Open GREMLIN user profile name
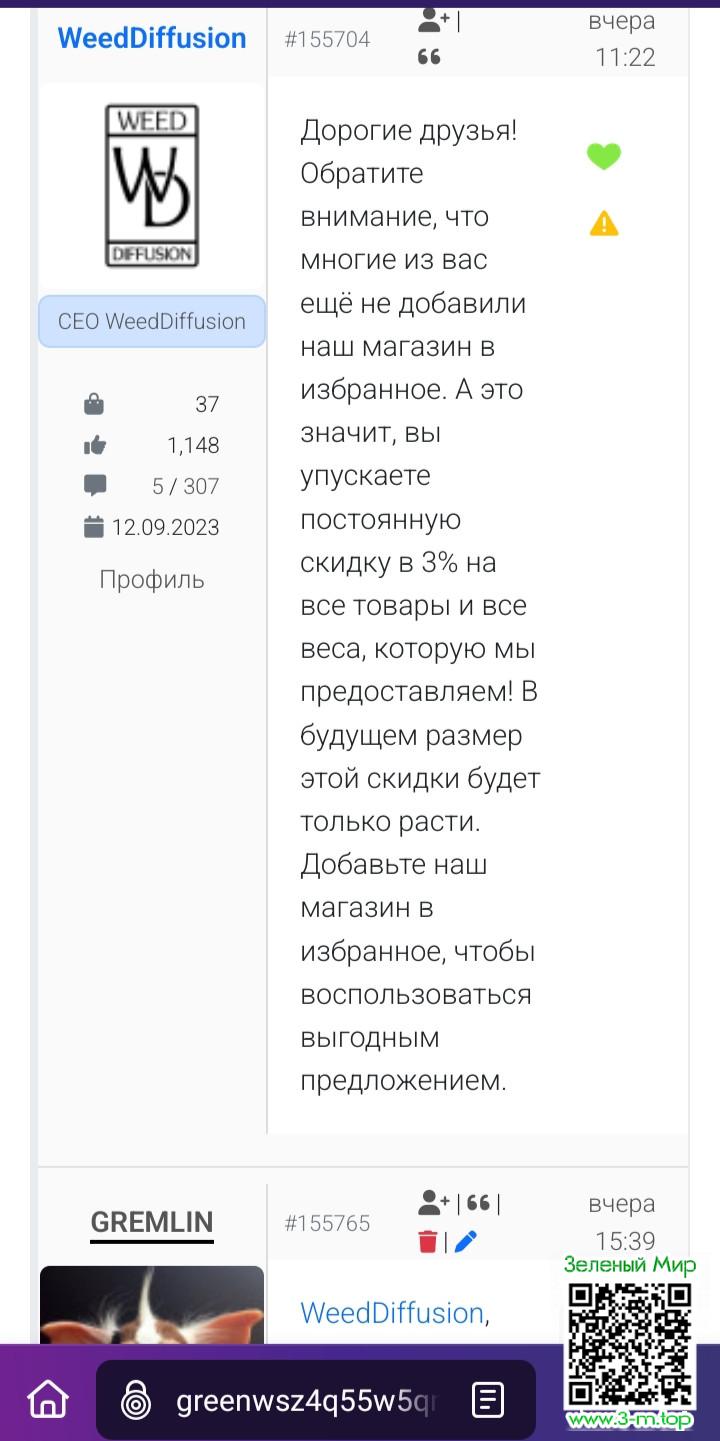 tap(152, 1222)
